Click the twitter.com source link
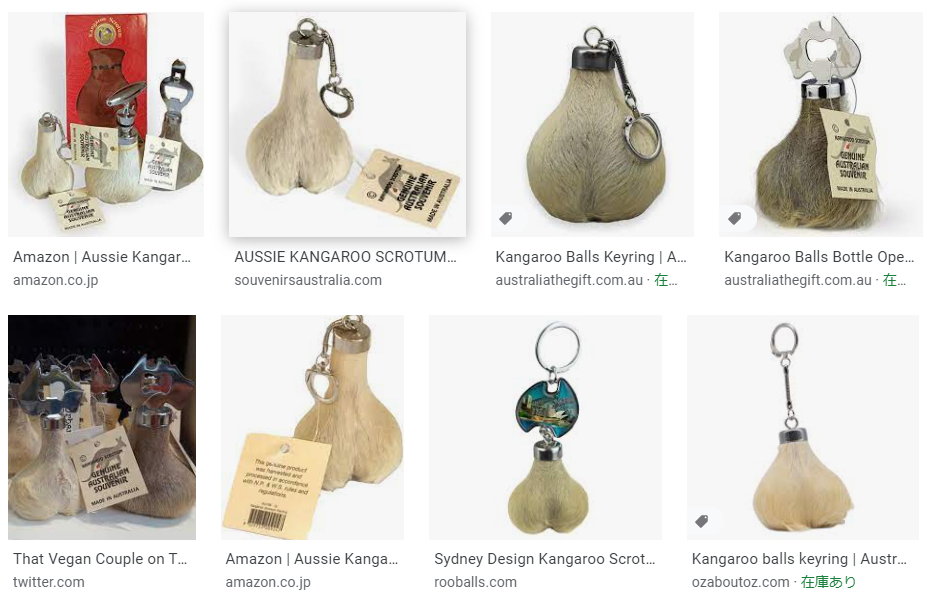936x607 pixels. tap(49, 582)
